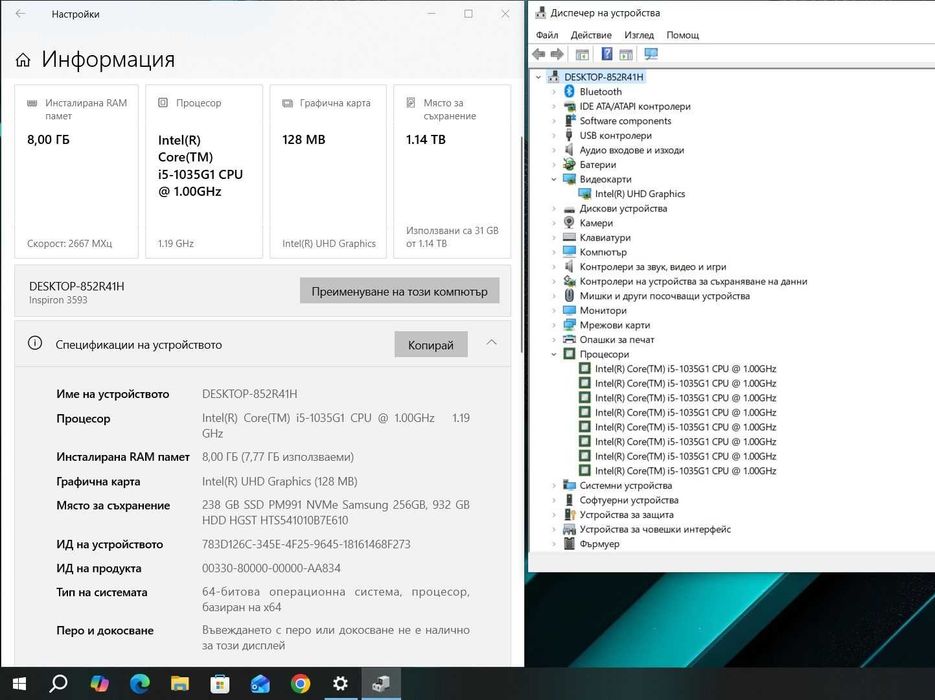Image resolution: width=935 pixels, height=700 pixels.
Task: Open Microsoft Store from taskbar
Action: coord(220,683)
